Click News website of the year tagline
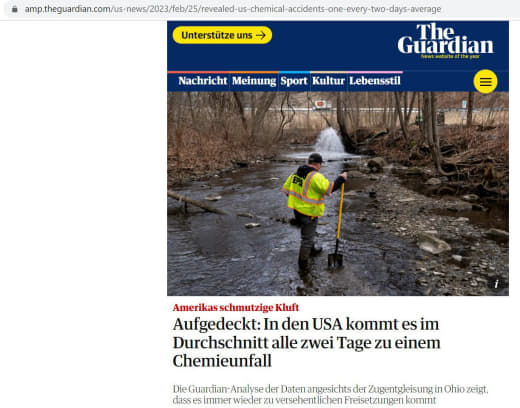This screenshot has height=408, width=520. coord(450,56)
